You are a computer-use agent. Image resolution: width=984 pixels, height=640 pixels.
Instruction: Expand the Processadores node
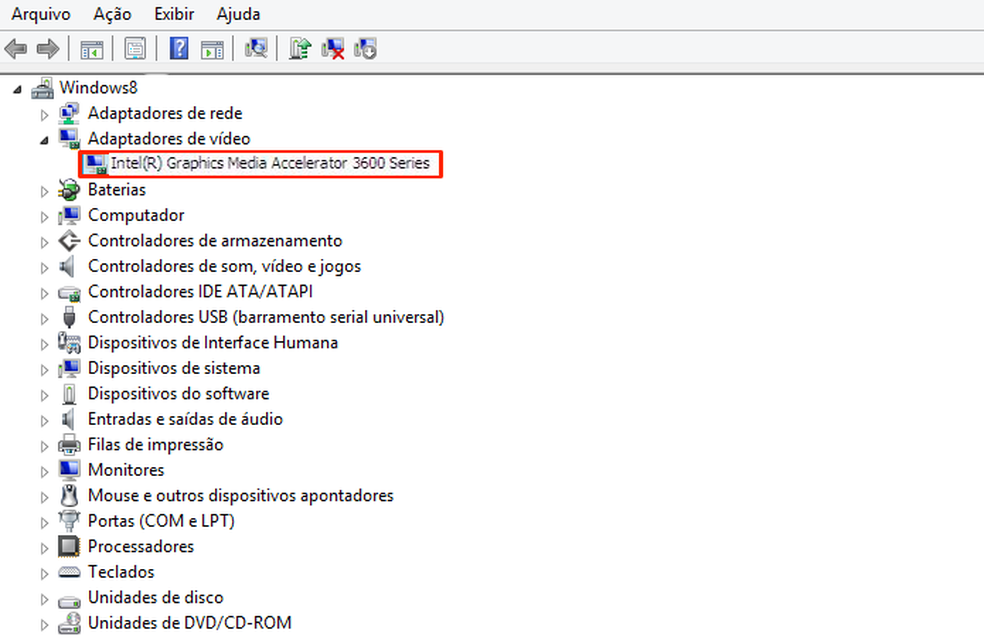tap(44, 548)
